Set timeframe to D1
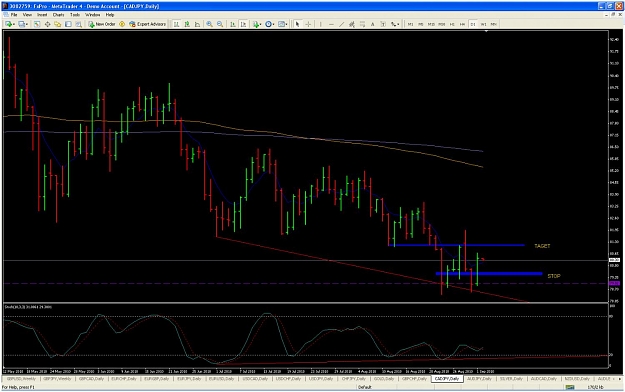Viewport: 625px width, 392px height. 473,24
